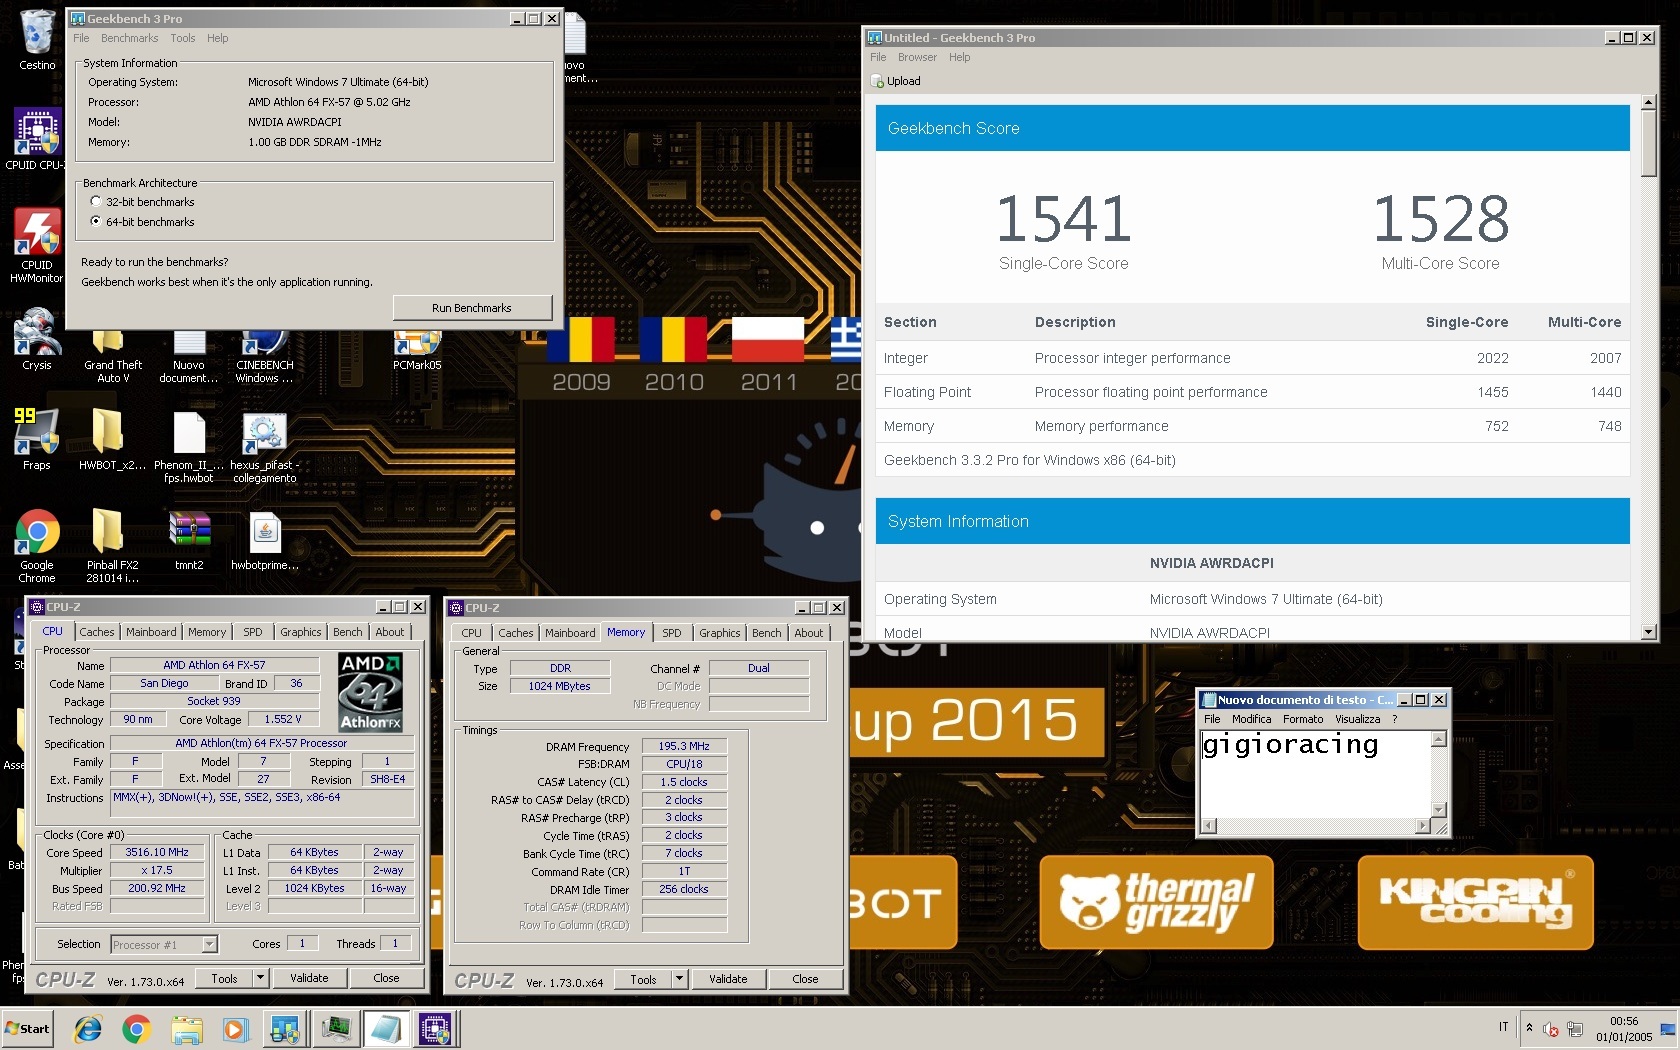
Task: Open the Visualizza menu in Notepad
Action: tap(1358, 719)
